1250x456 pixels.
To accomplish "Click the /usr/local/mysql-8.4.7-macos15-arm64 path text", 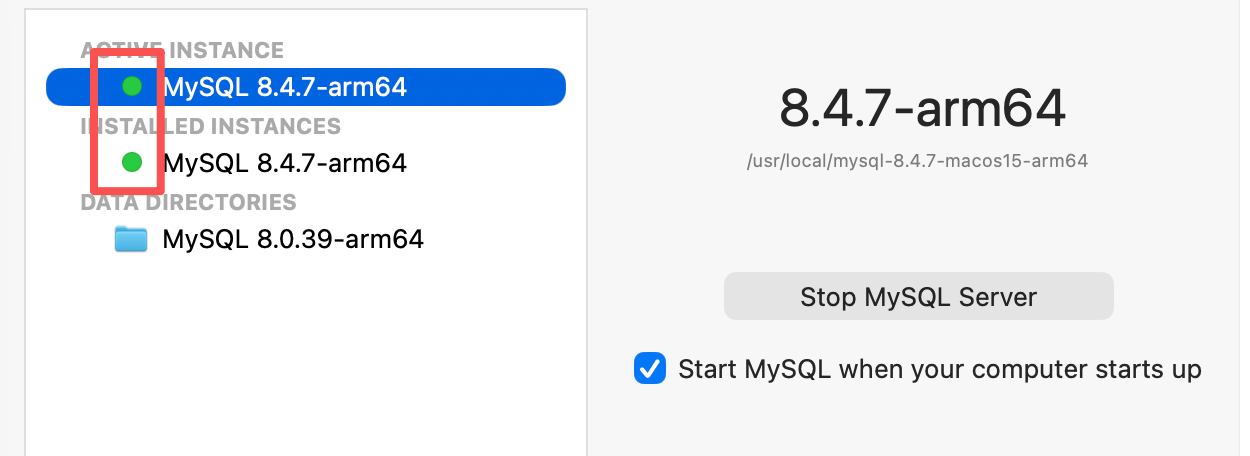I will pos(917,160).
